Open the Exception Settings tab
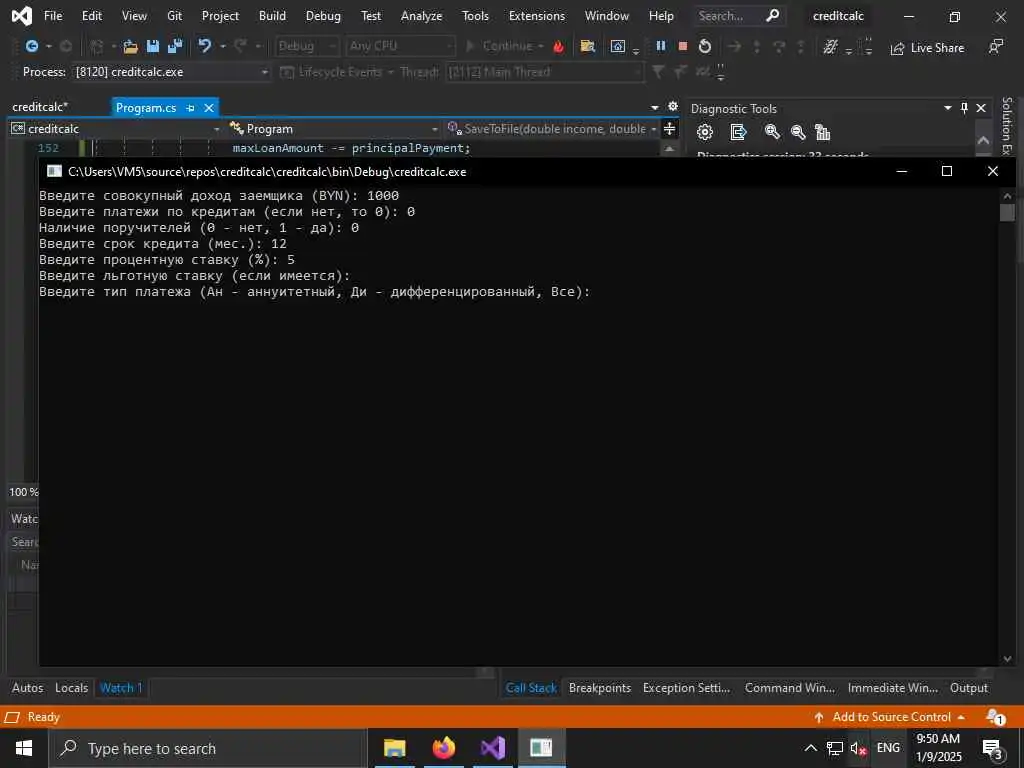 tap(686, 688)
